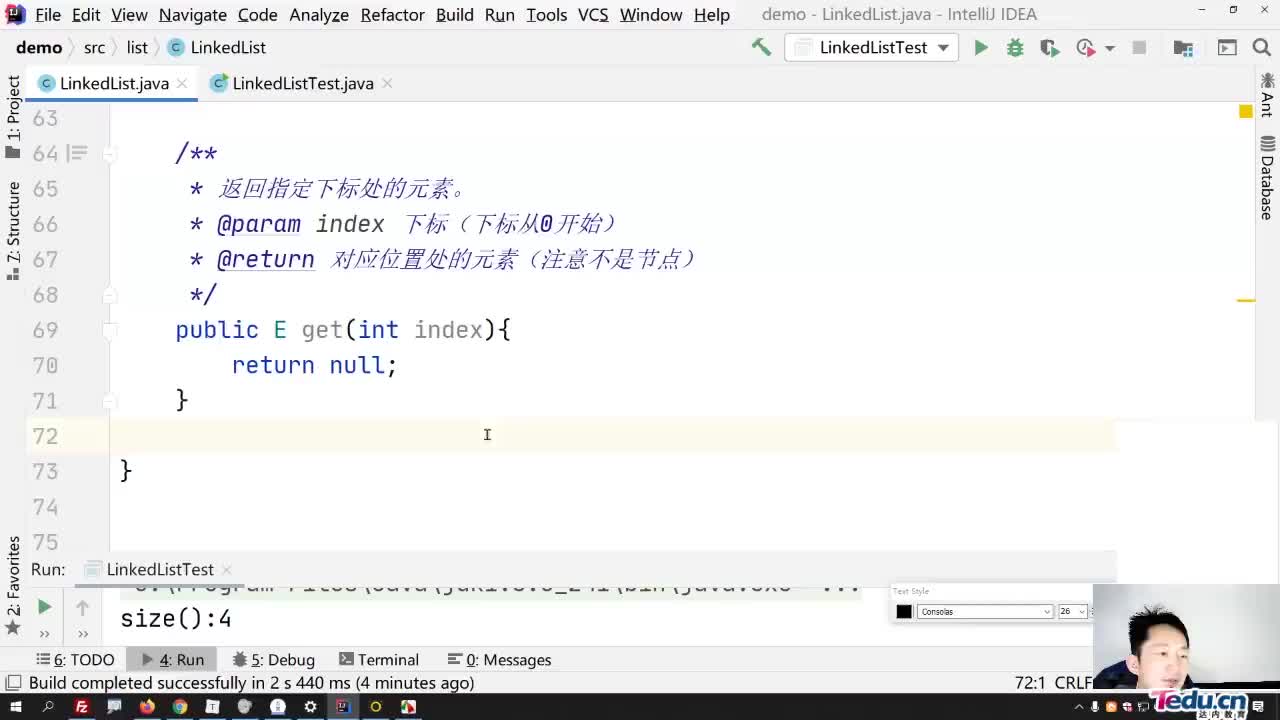Click the up arrow in Run panel
The width and height of the screenshot is (1280, 720).
(x=82, y=607)
